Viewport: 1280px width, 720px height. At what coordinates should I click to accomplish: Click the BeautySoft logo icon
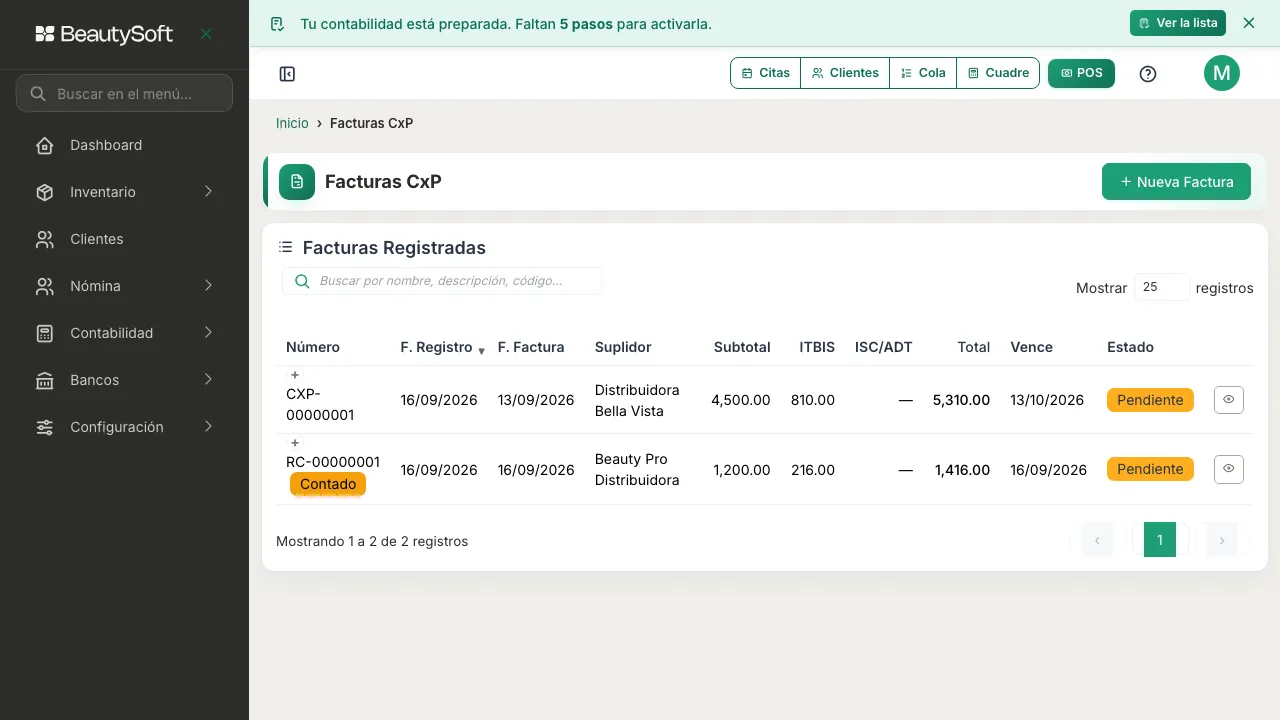tap(44, 34)
